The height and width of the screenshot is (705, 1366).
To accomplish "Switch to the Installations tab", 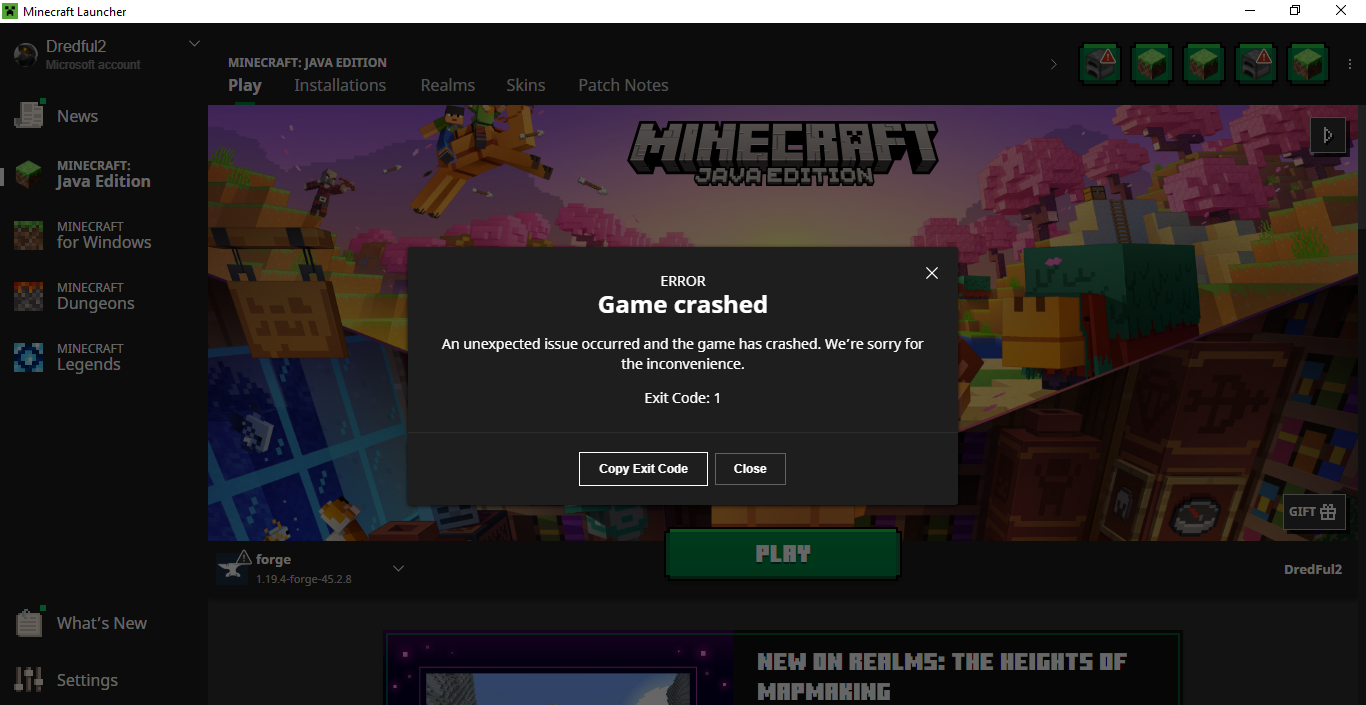I will tap(340, 85).
